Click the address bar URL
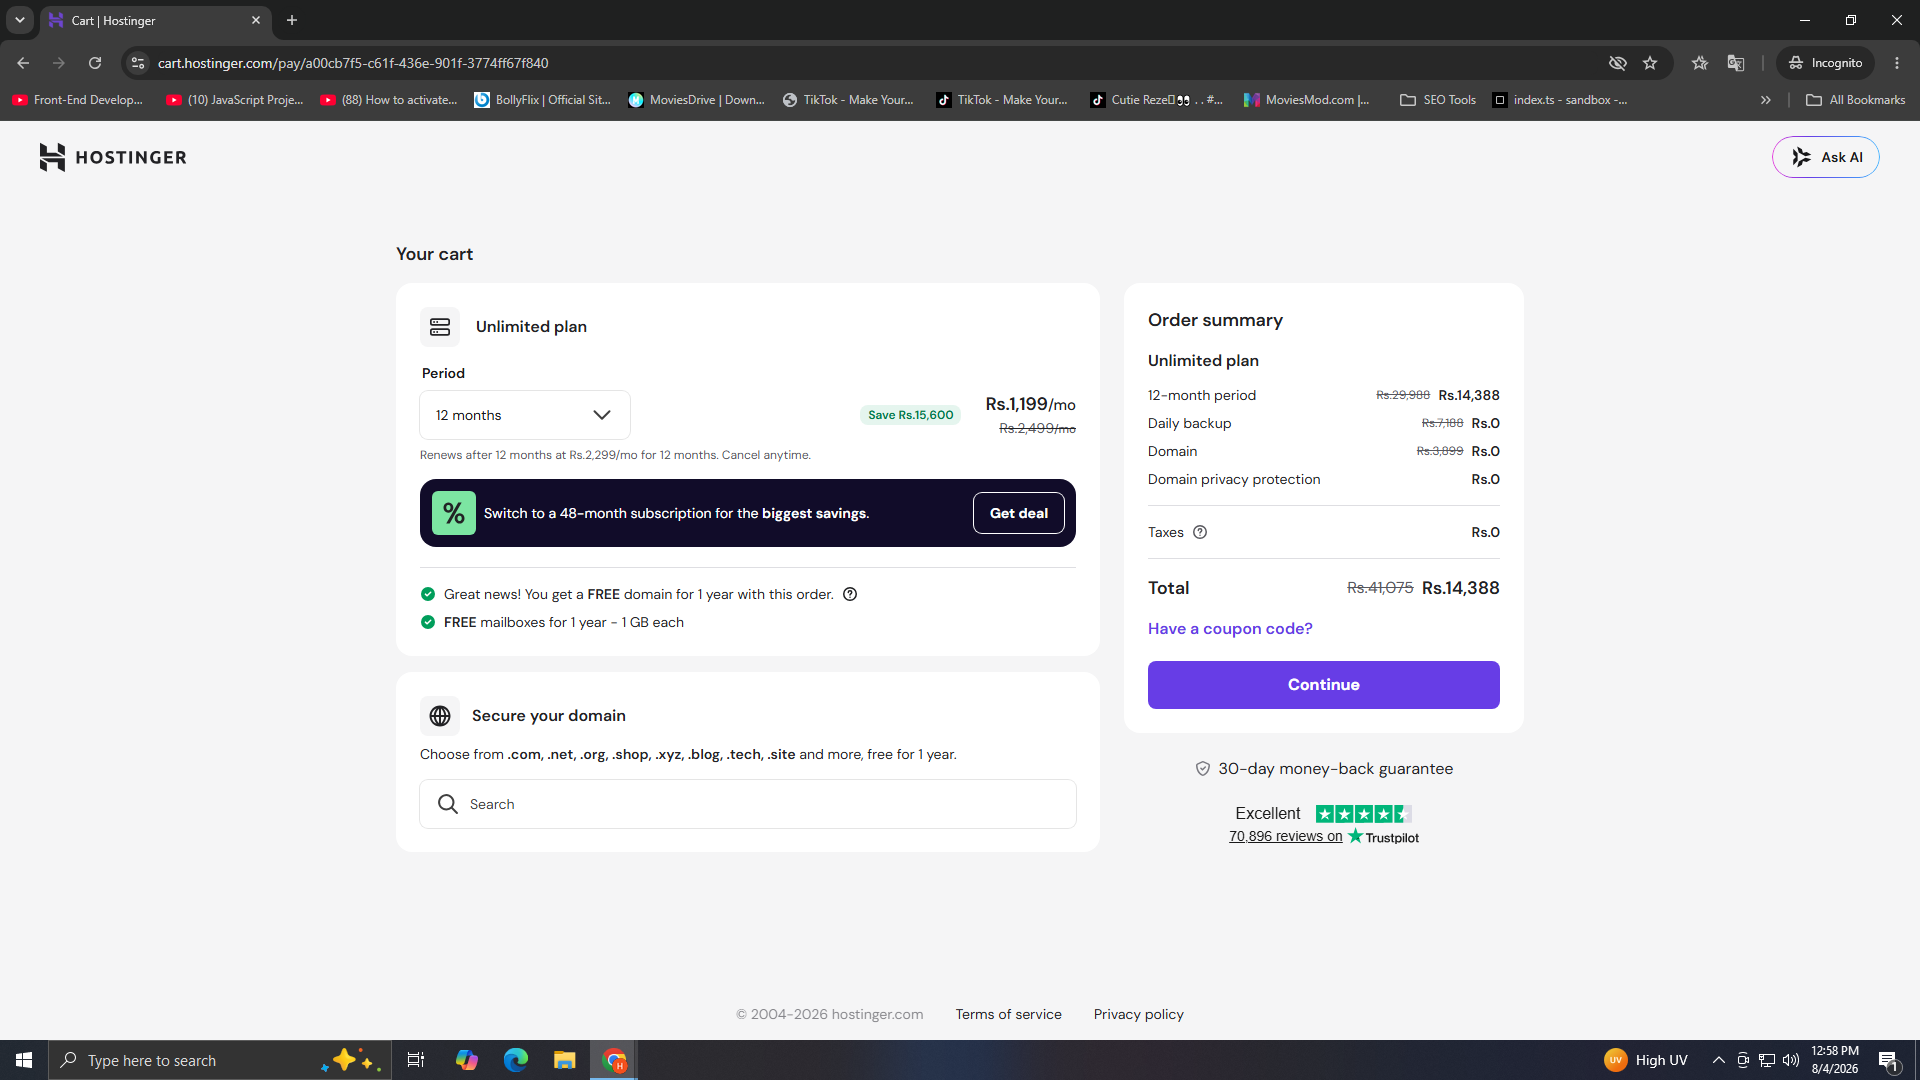This screenshot has width=1920, height=1080. [353, 63]
